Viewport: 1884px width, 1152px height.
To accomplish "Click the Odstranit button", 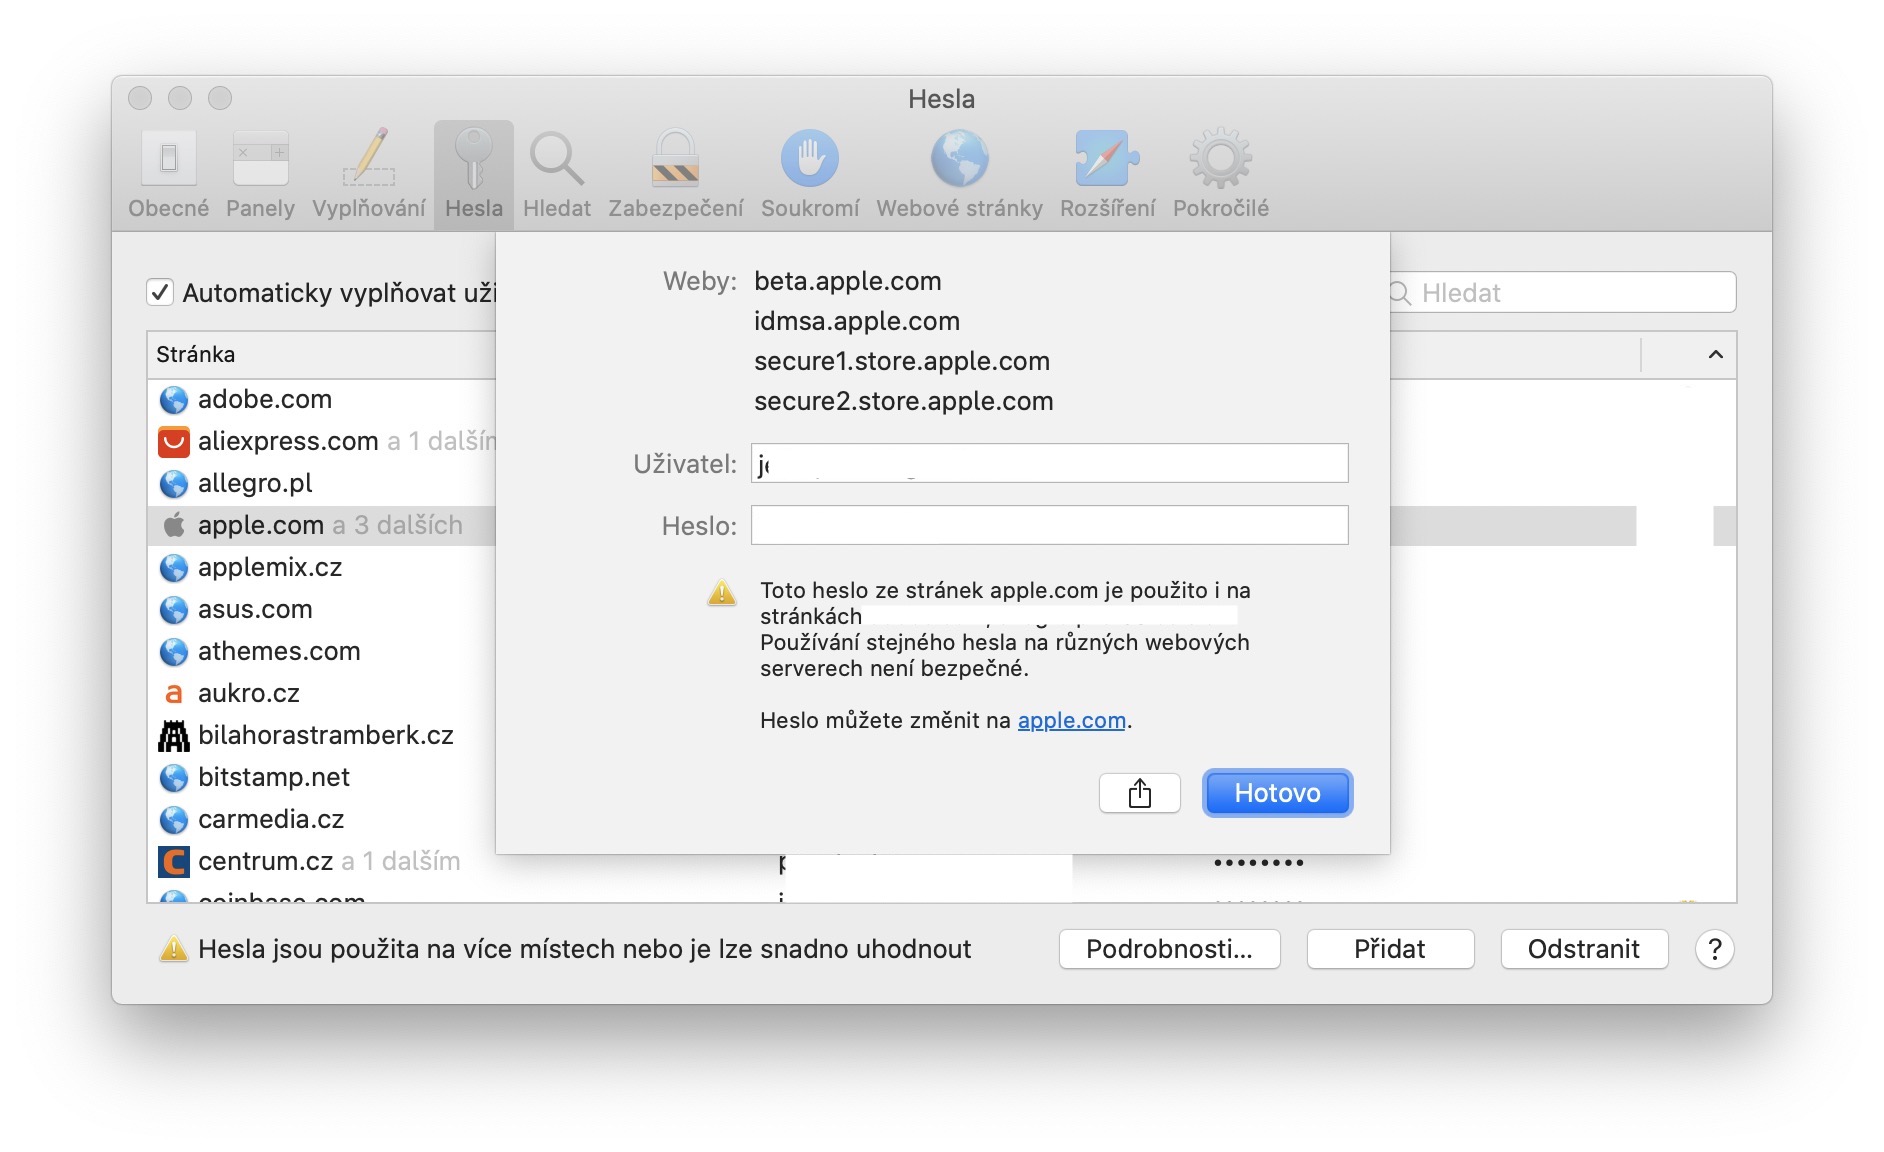I will tap(1584, 949).
